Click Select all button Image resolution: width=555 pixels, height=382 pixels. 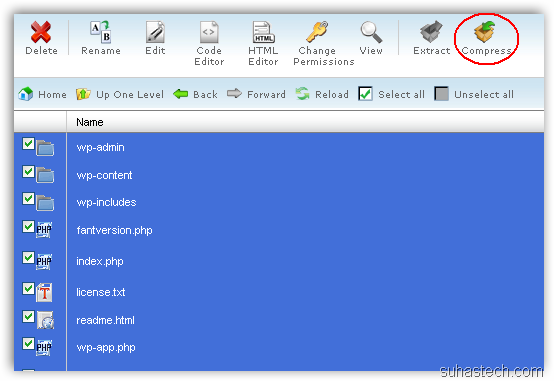tap(391, 94)
